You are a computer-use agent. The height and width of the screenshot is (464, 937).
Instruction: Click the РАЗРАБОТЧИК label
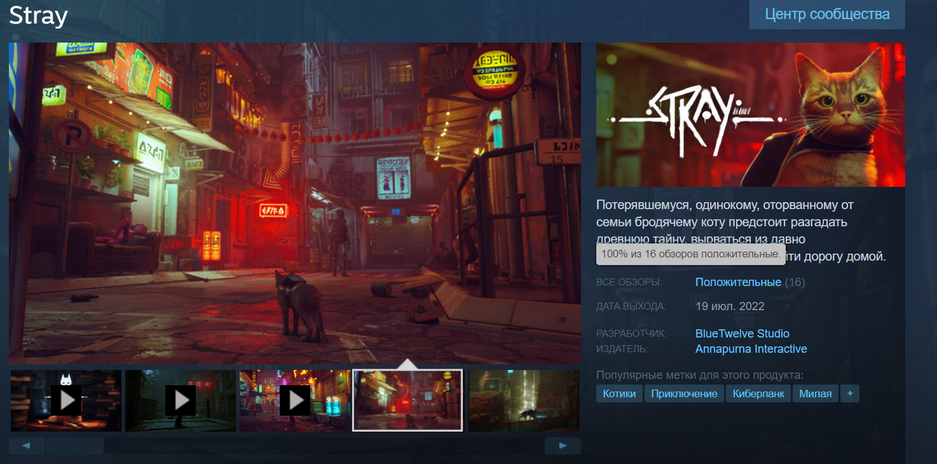631,334
